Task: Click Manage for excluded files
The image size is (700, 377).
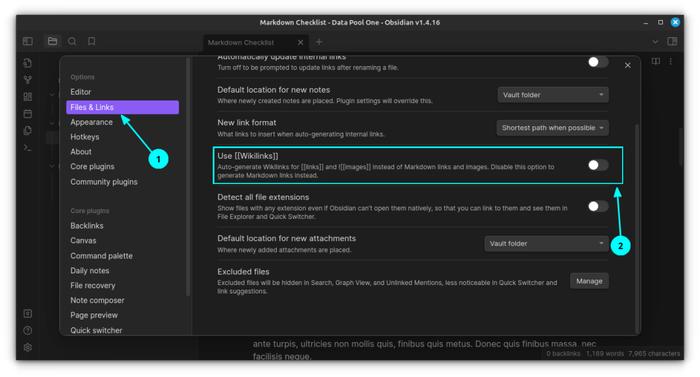Action: coord(589,281)
